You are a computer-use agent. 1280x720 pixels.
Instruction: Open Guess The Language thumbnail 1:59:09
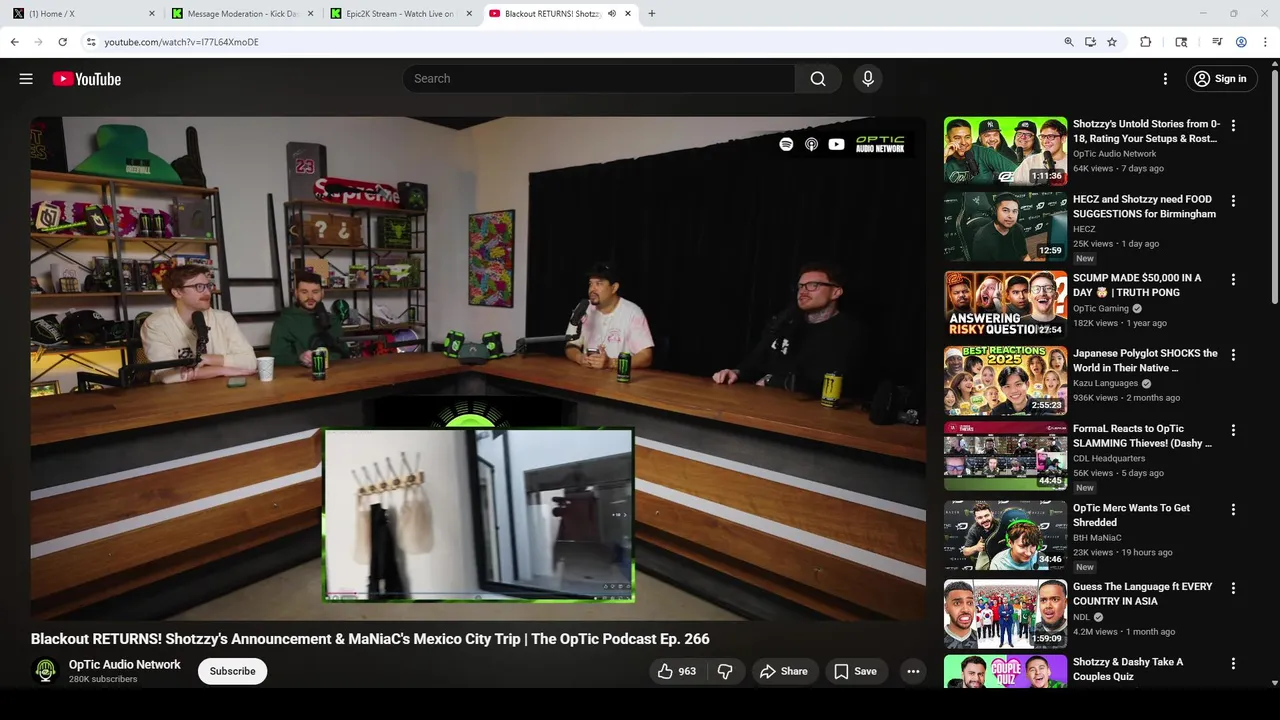[1005, 613]
